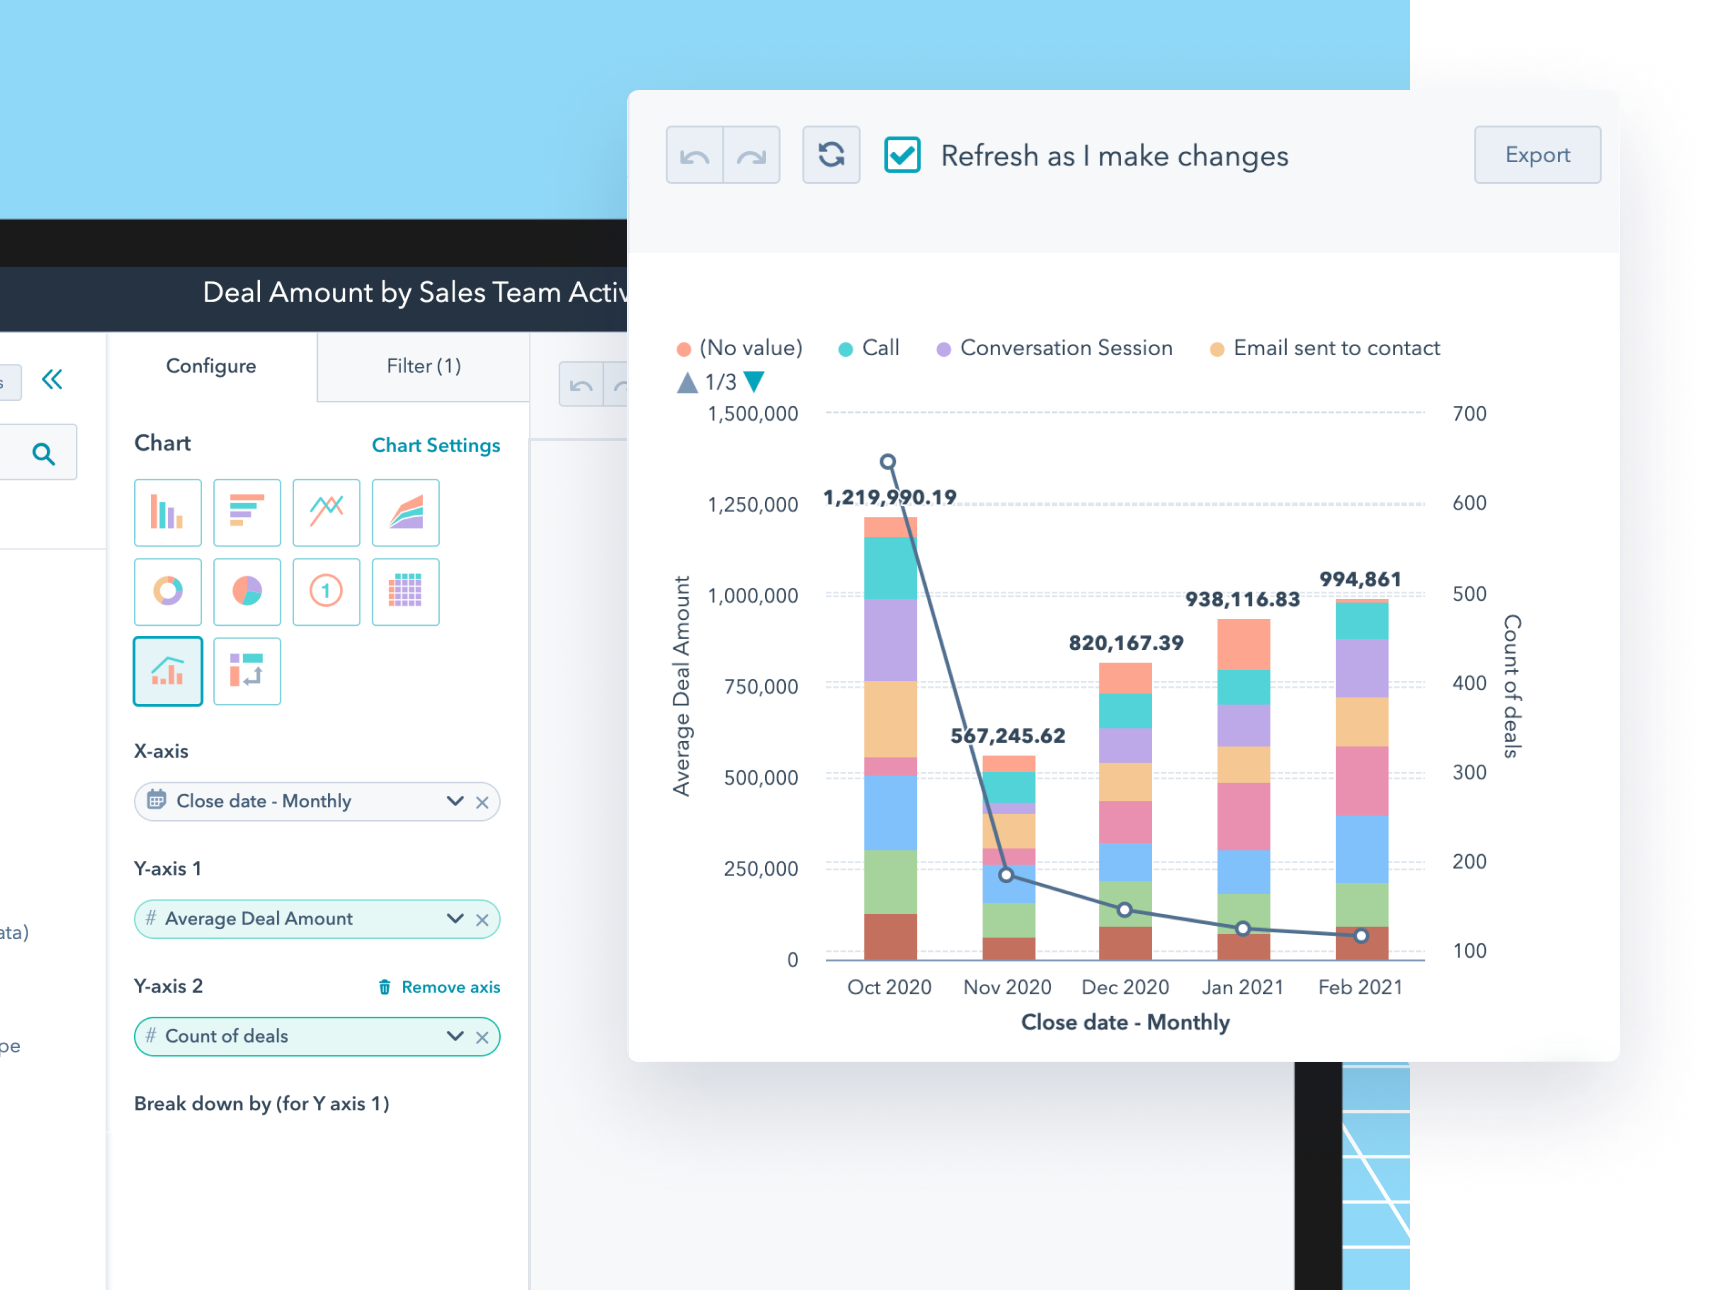Select the table grid chart type
1725x1290 pixels.
point(405,591)
